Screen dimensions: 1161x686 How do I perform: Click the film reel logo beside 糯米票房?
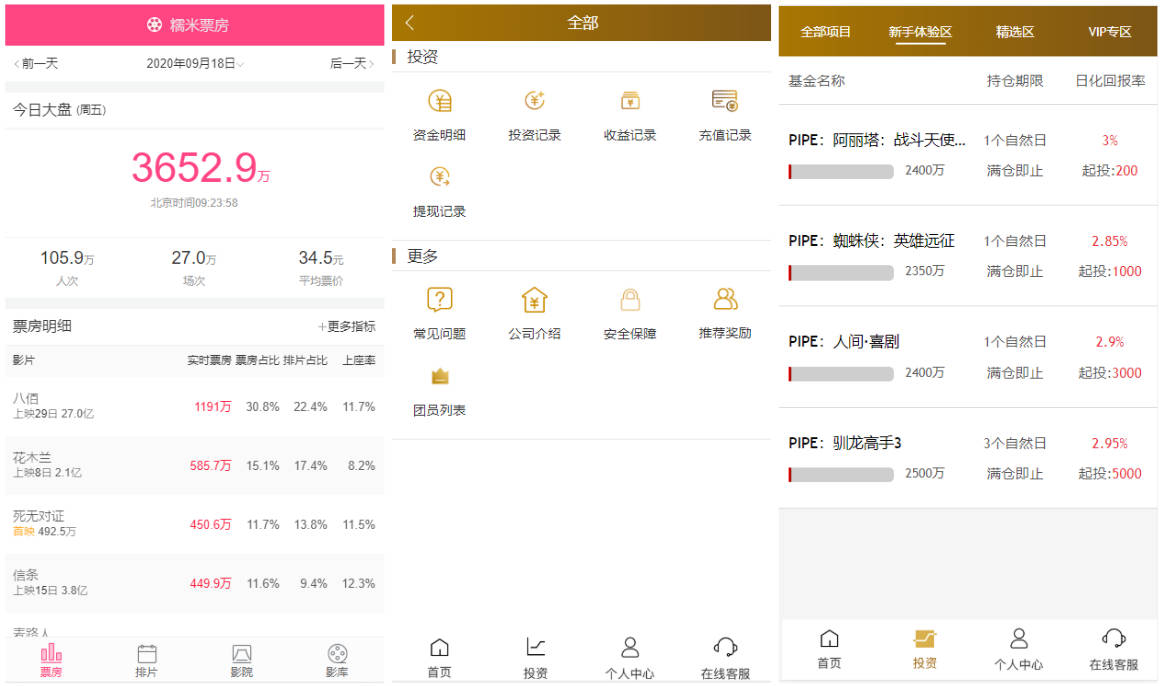[x=154, y=24]
